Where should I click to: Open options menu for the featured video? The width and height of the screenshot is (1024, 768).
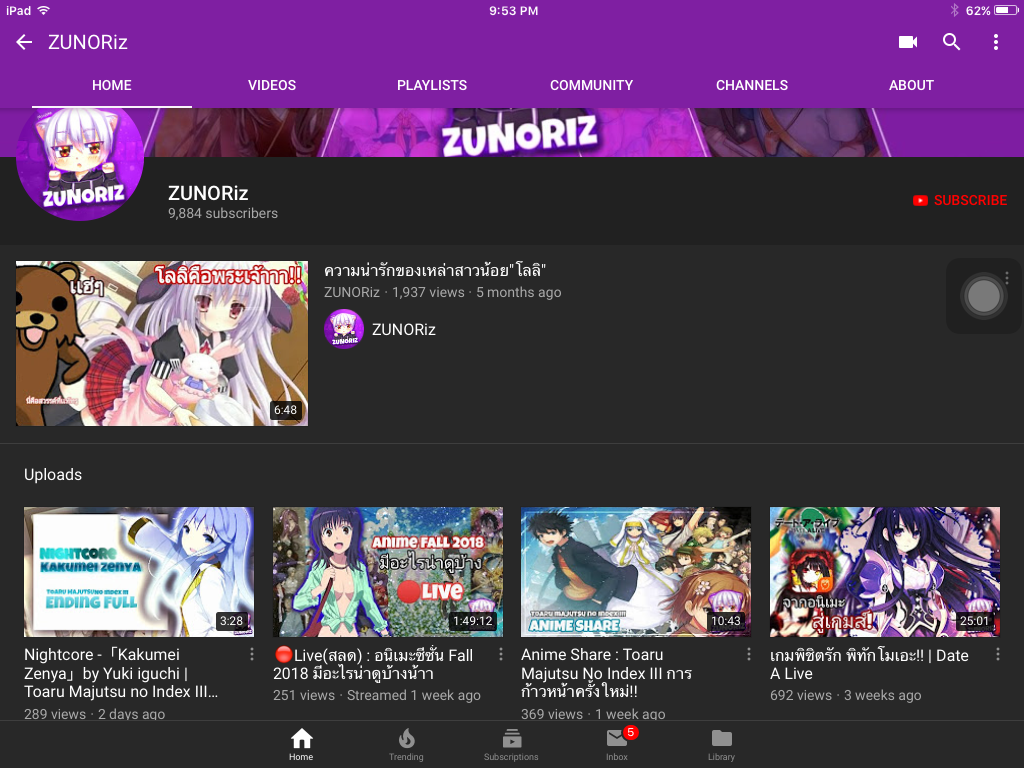tap(1007, 278)
